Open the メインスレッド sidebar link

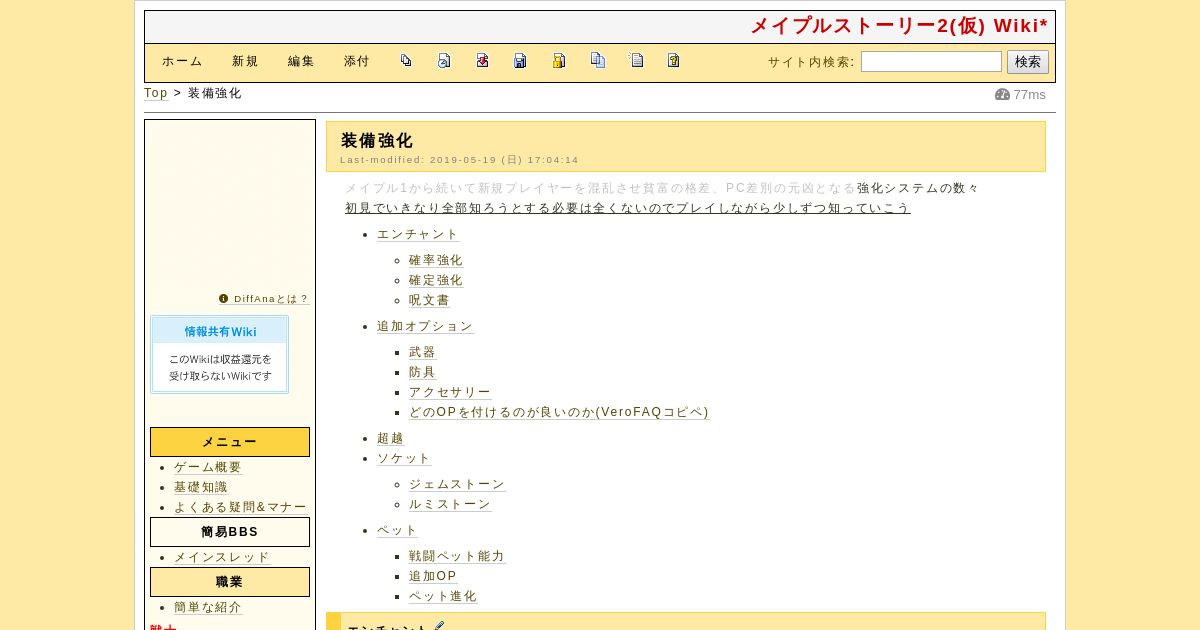click(222, 557)
